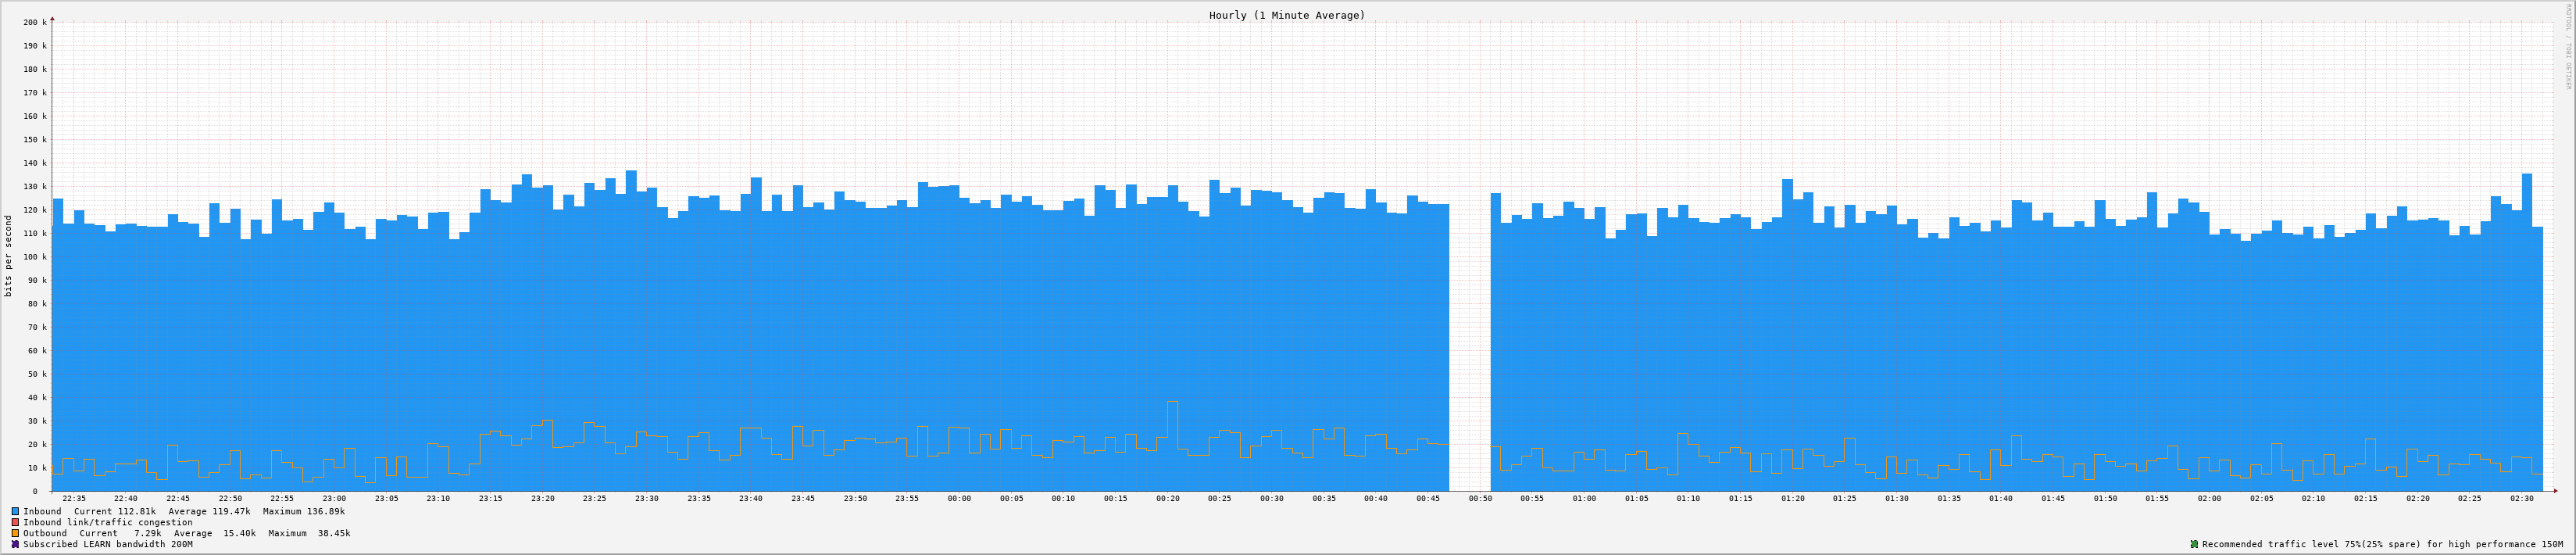Click the blue Inbound legend swatch
Image resolution: width=2576 pixels, height=555 pixels.
click(x=15, y=511)
